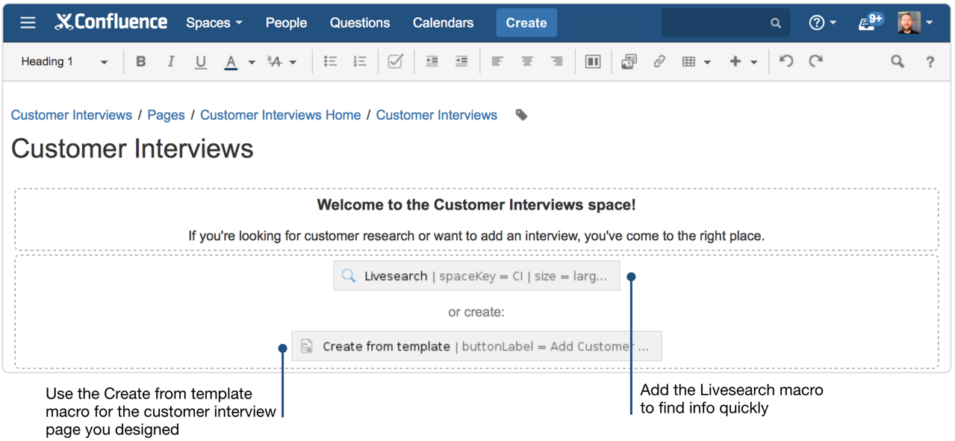
Task: Click the insert files and images icon
Action: pyautogui.click(x=629, y=62)
